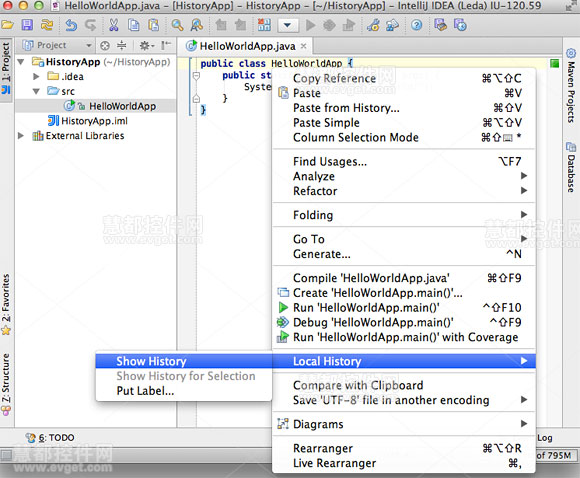The width and height of the screenshot is (580, 478).
Task: Click the Paste toolbar icon
Action: (154, 25)
